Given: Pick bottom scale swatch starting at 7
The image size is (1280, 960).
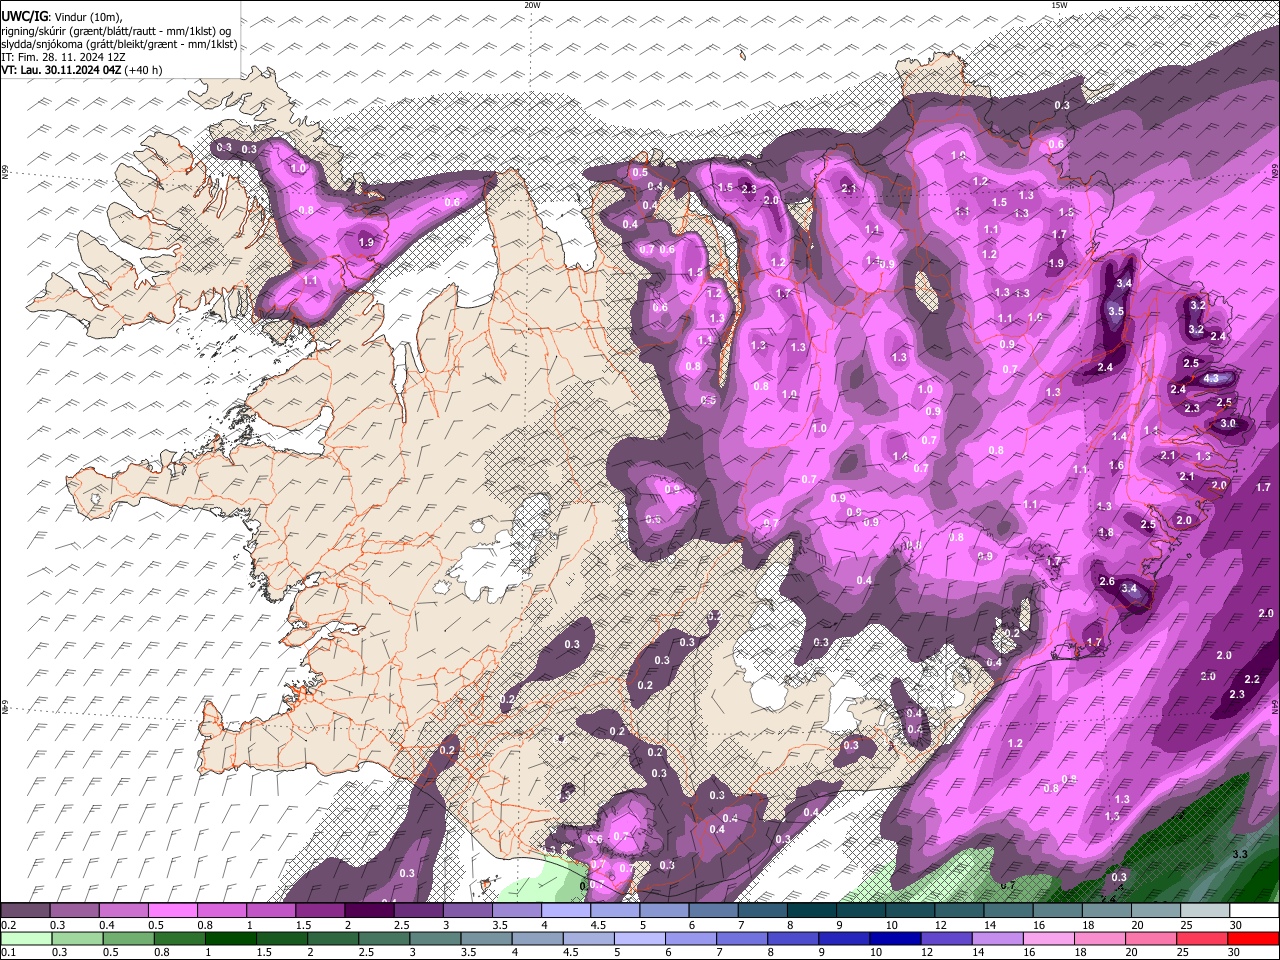Looking at the screenshot, I should click(x=742, y=939).
